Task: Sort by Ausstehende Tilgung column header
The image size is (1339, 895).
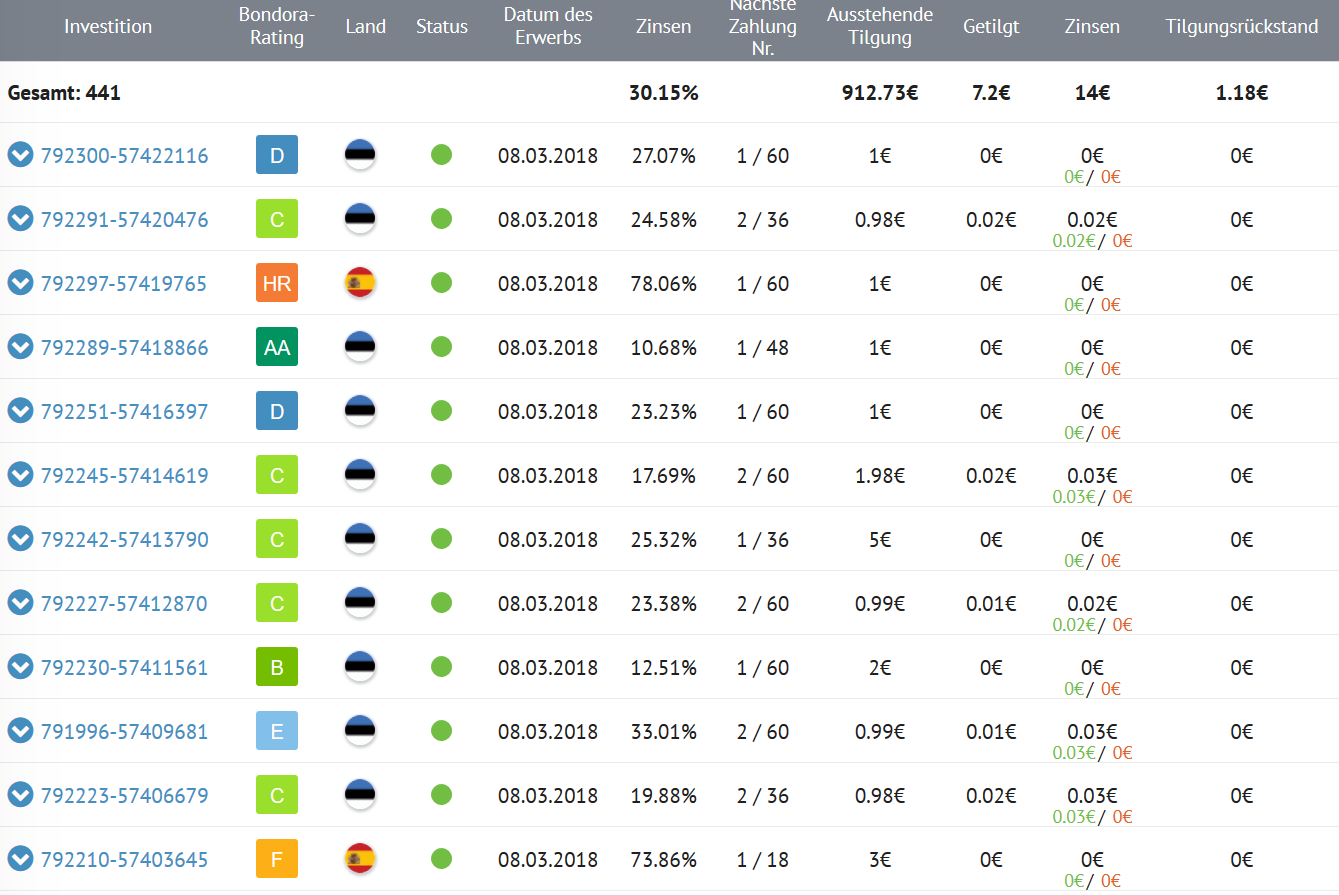Action: point(879,27)
